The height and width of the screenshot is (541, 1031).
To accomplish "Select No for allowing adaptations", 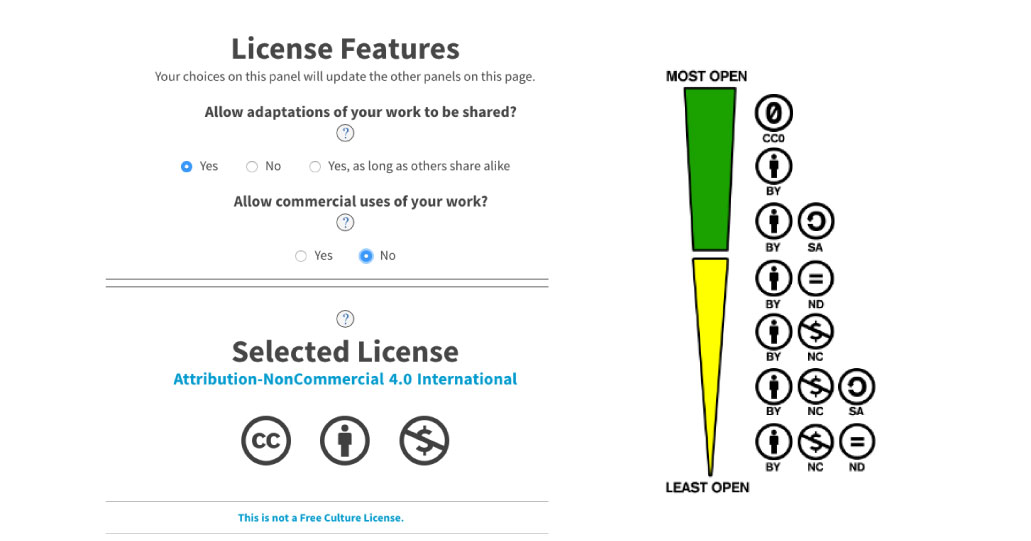I will click(252, 166).
